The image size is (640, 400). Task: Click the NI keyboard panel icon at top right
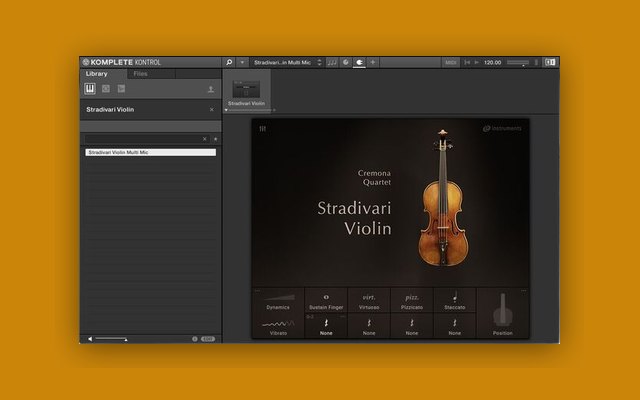(x=550, y=62)
